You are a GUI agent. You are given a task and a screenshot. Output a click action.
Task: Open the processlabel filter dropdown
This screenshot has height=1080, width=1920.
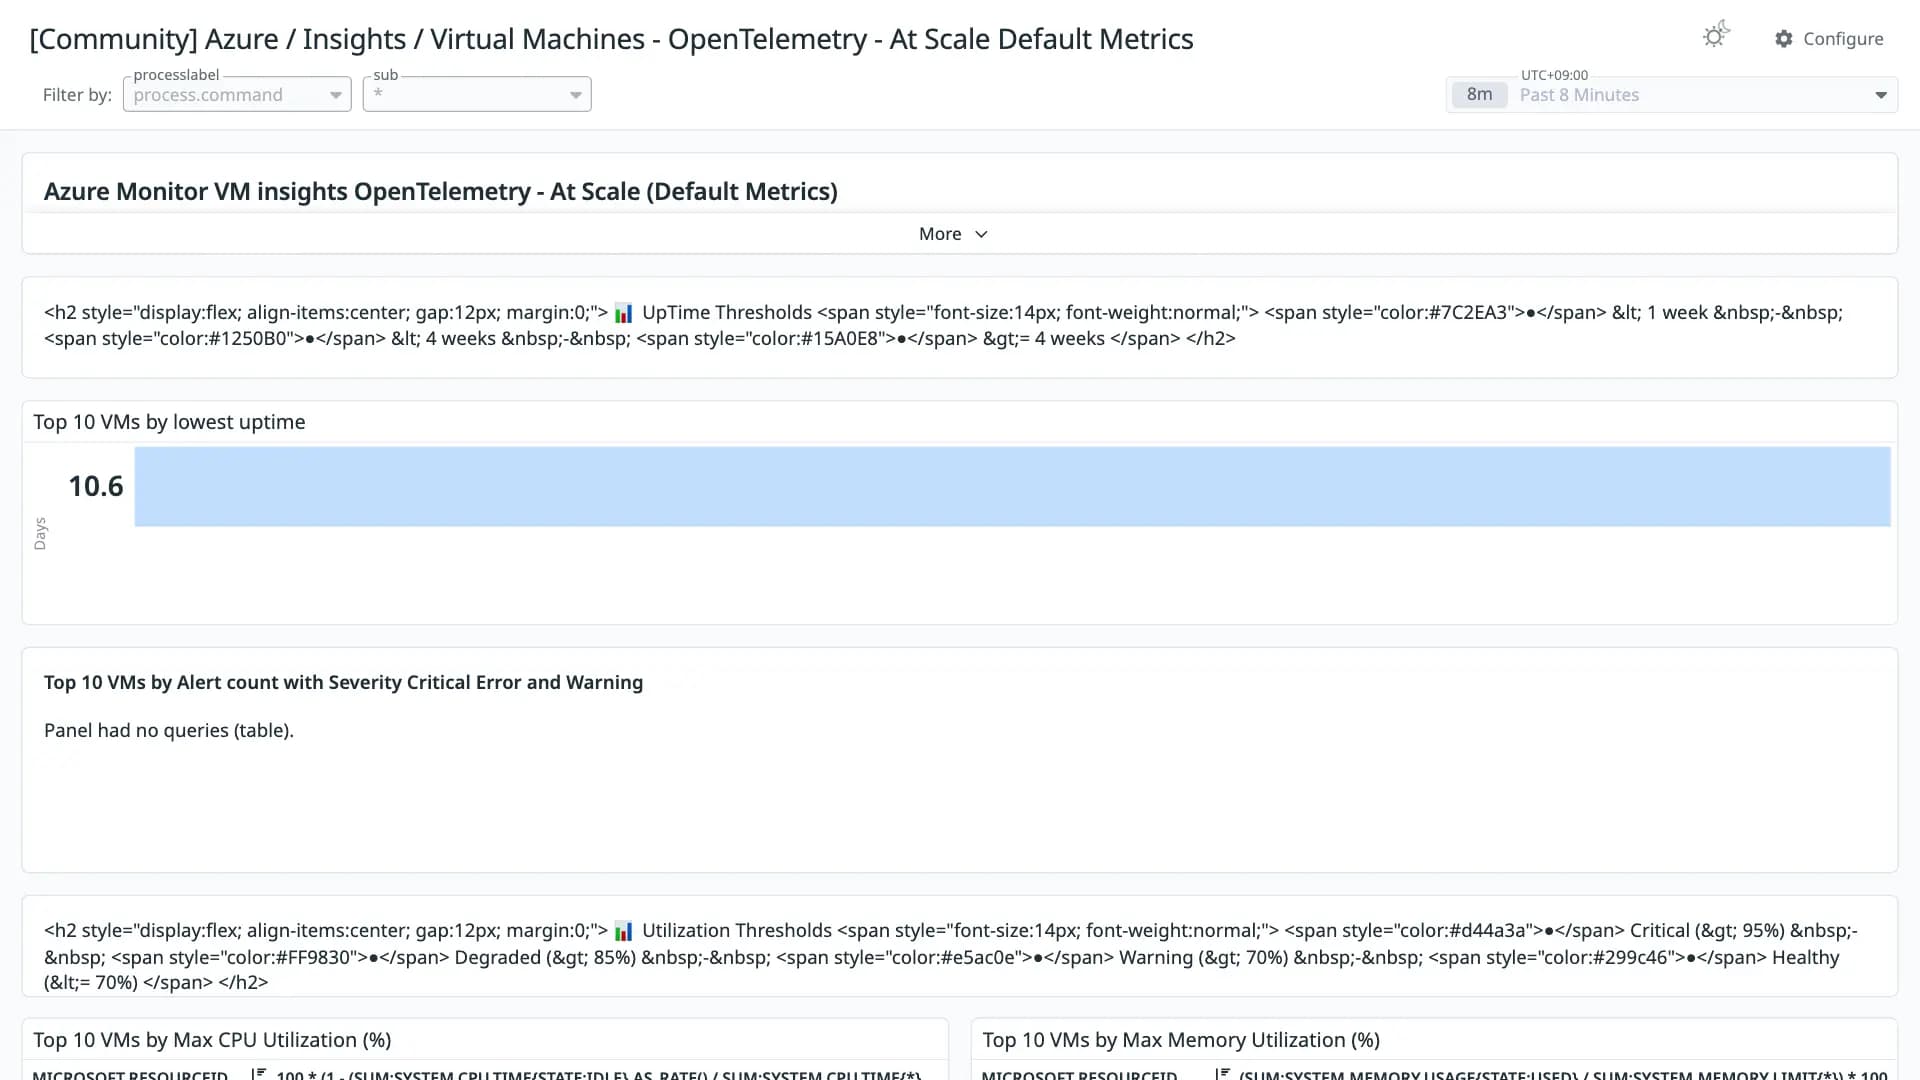point(237,94)
